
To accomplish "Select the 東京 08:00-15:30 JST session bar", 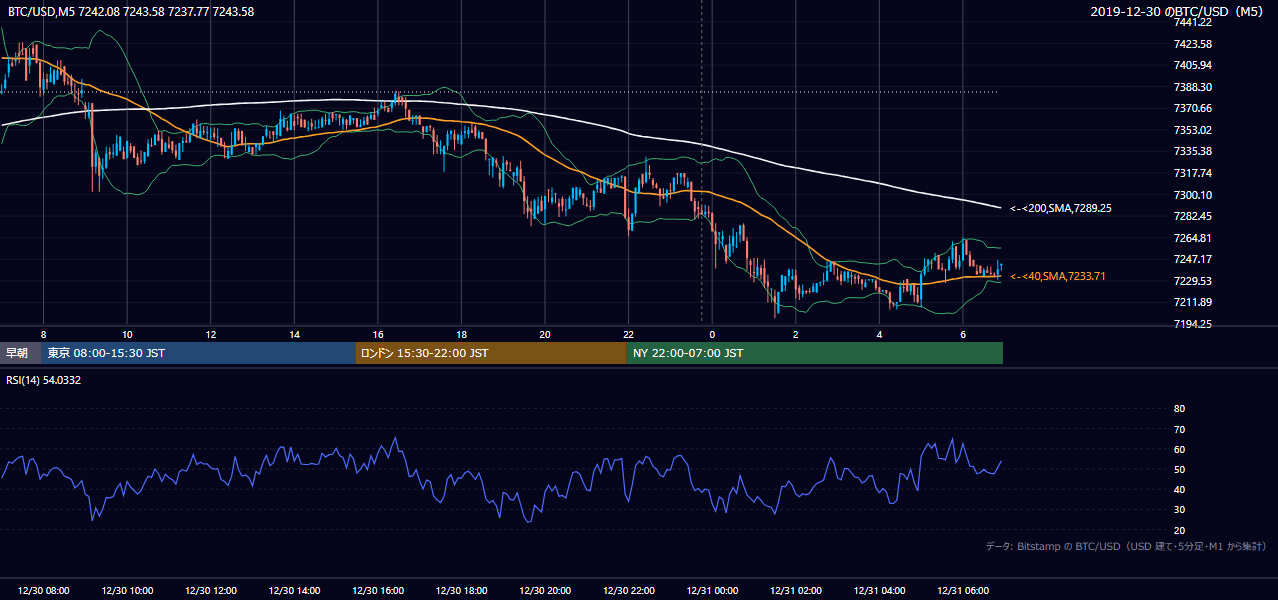I will coord(198,353).
